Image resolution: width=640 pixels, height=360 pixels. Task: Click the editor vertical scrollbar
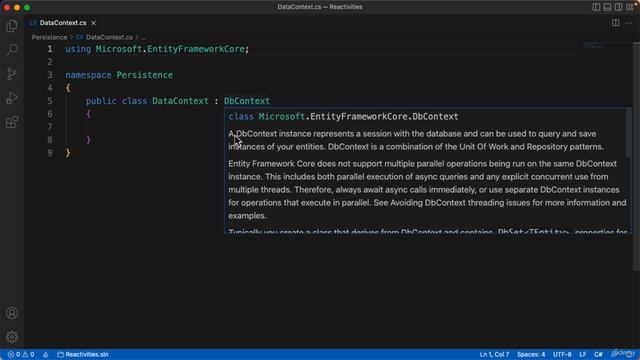coord(636,155)
